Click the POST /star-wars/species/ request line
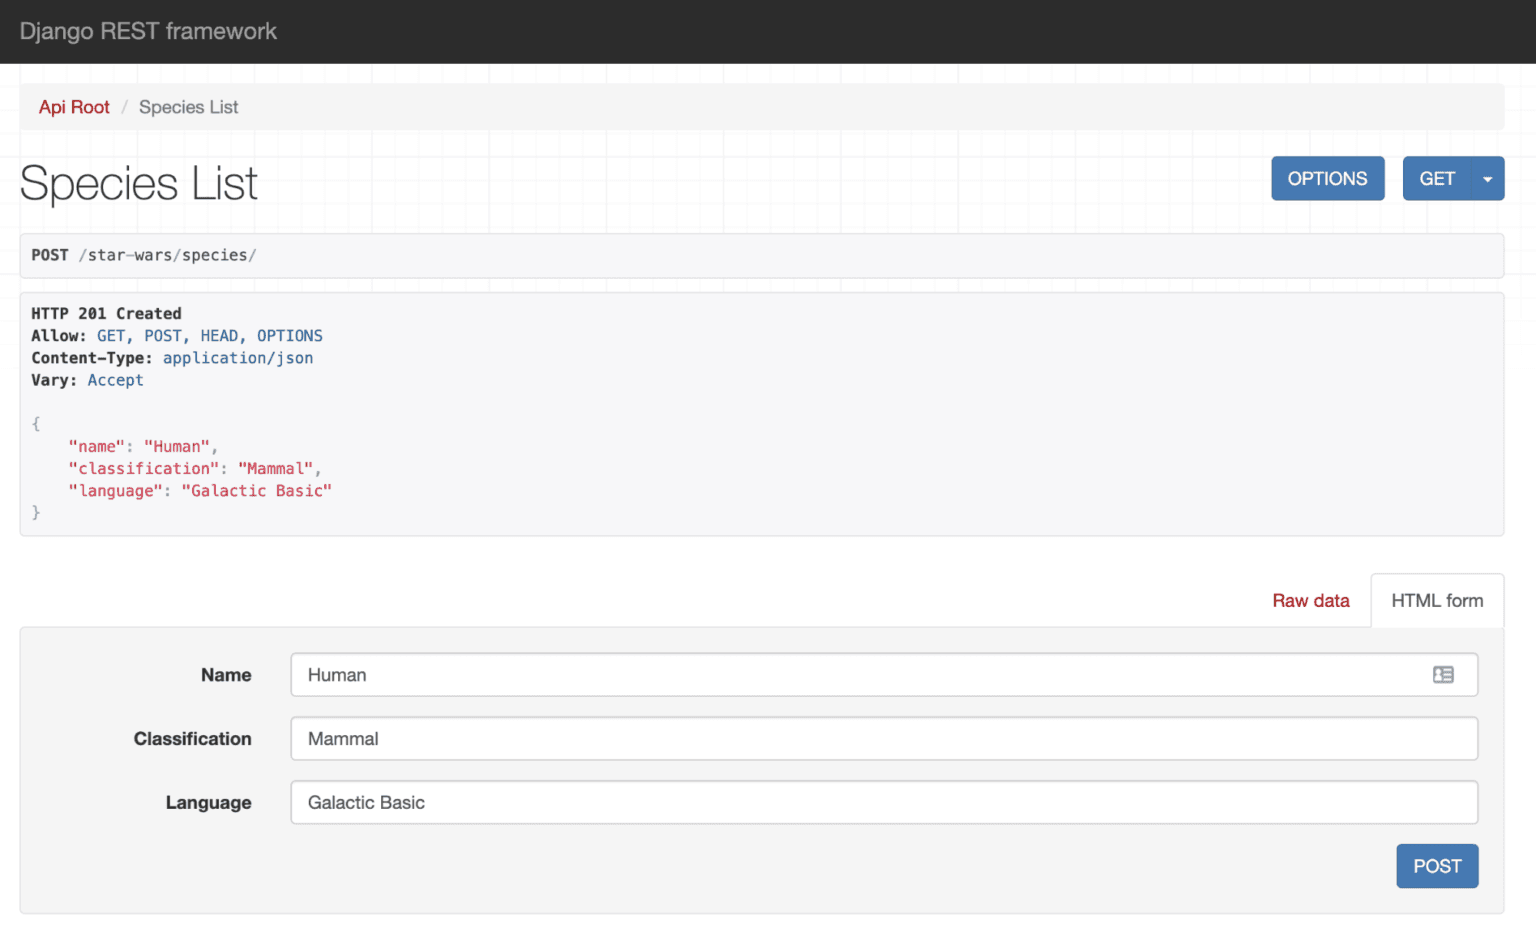The image size is (1536, 941). [x=144, y=255]
